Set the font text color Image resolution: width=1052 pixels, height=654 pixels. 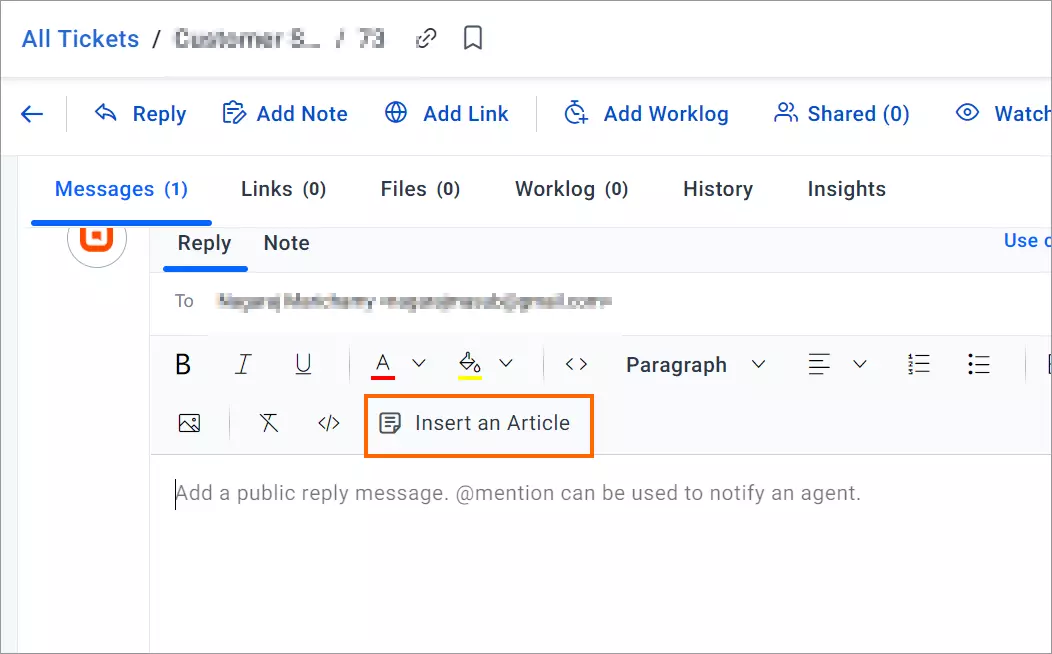tap(382, 366)
